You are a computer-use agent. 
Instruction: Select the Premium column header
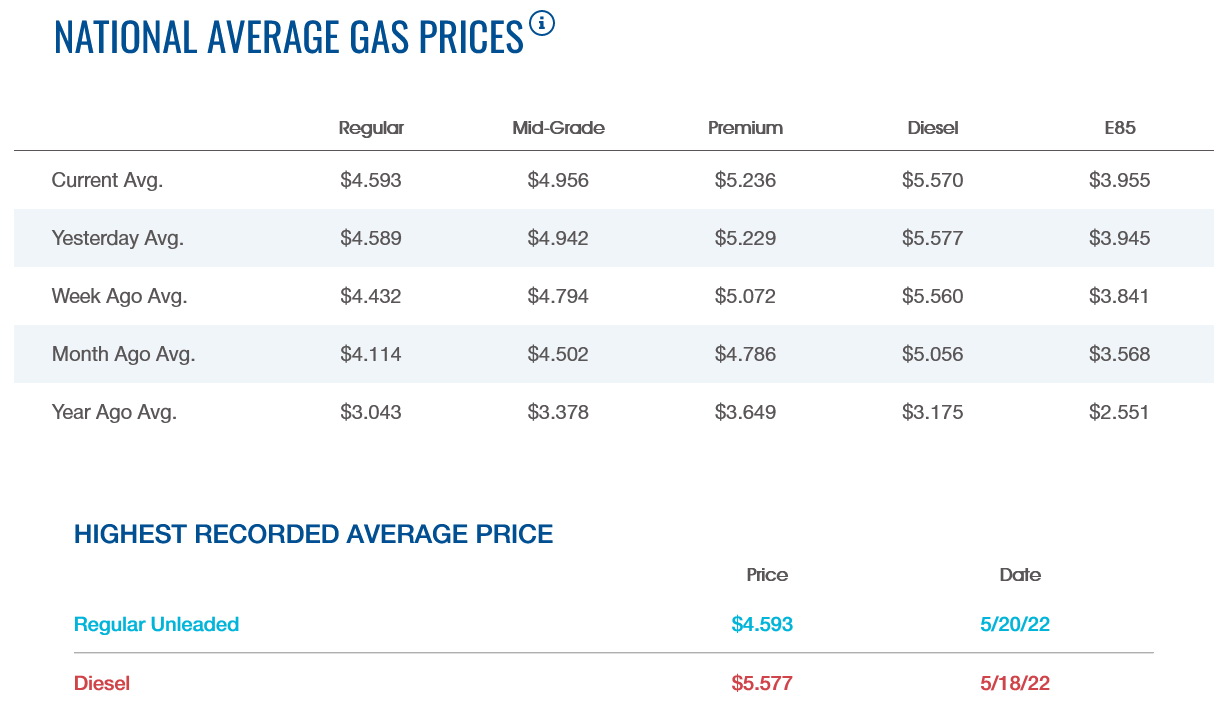point(745,128)
